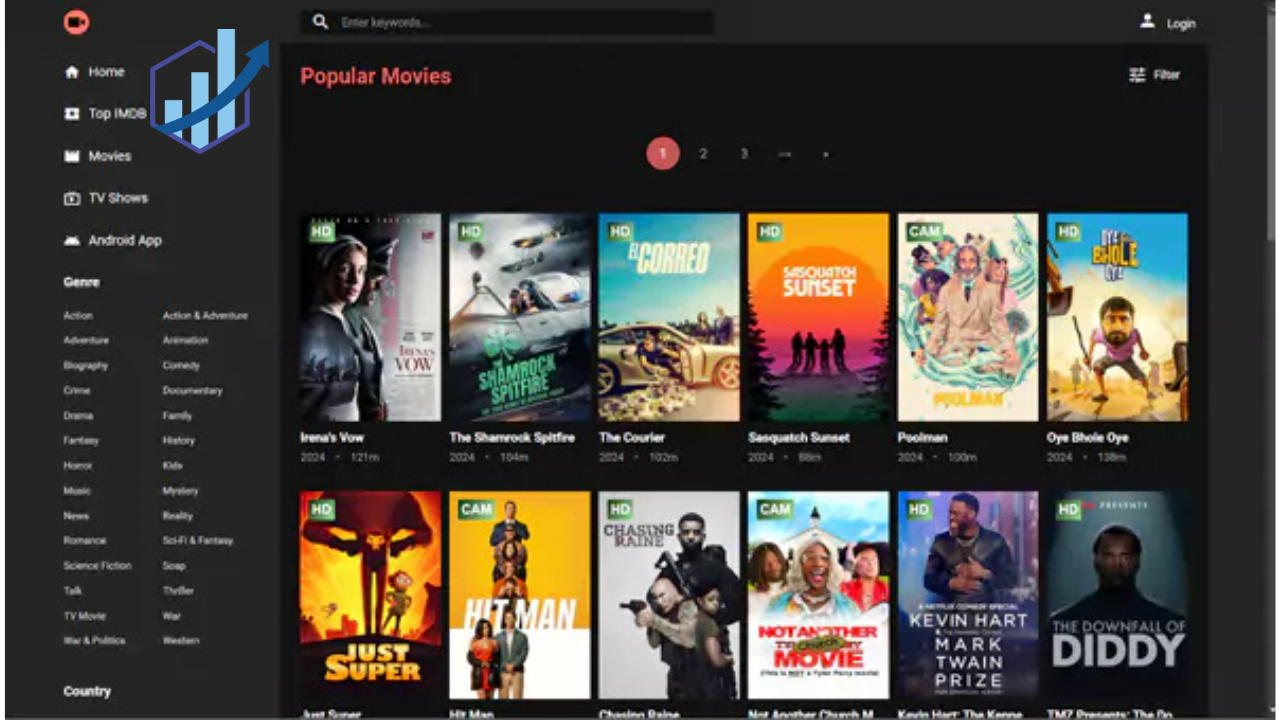Click the title 'The Courier'
Image resolution: width=1280 pixels, height=720 pixels.
632,437
